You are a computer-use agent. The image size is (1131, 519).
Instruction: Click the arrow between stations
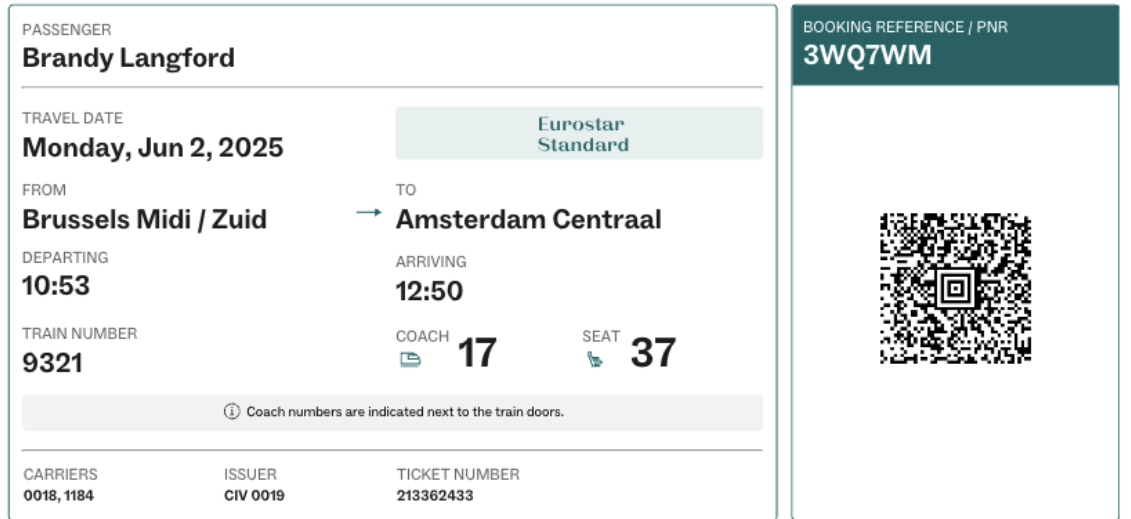pyautogui.click(x=369, y=214)
